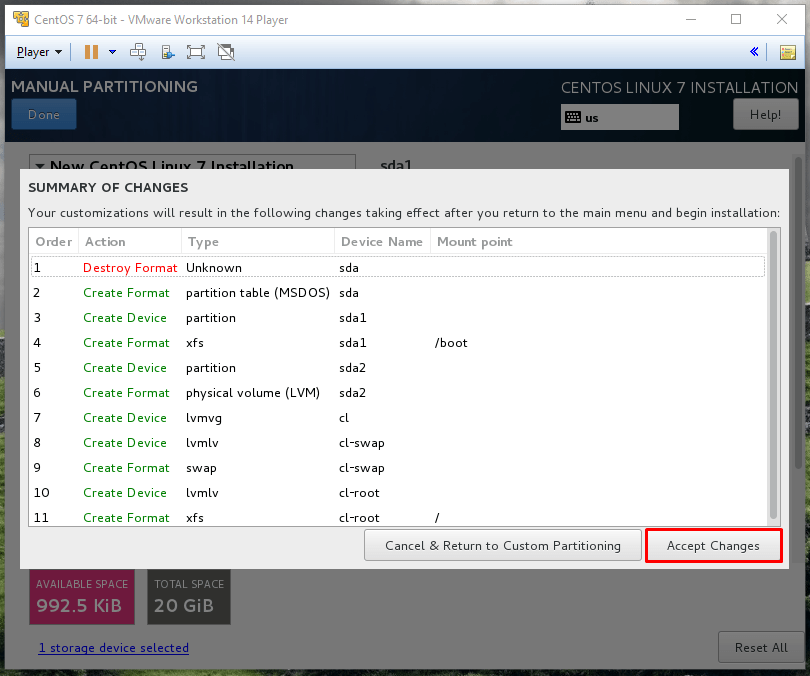Open the Player menu
The image size is (810, 676).
(39, 52)
